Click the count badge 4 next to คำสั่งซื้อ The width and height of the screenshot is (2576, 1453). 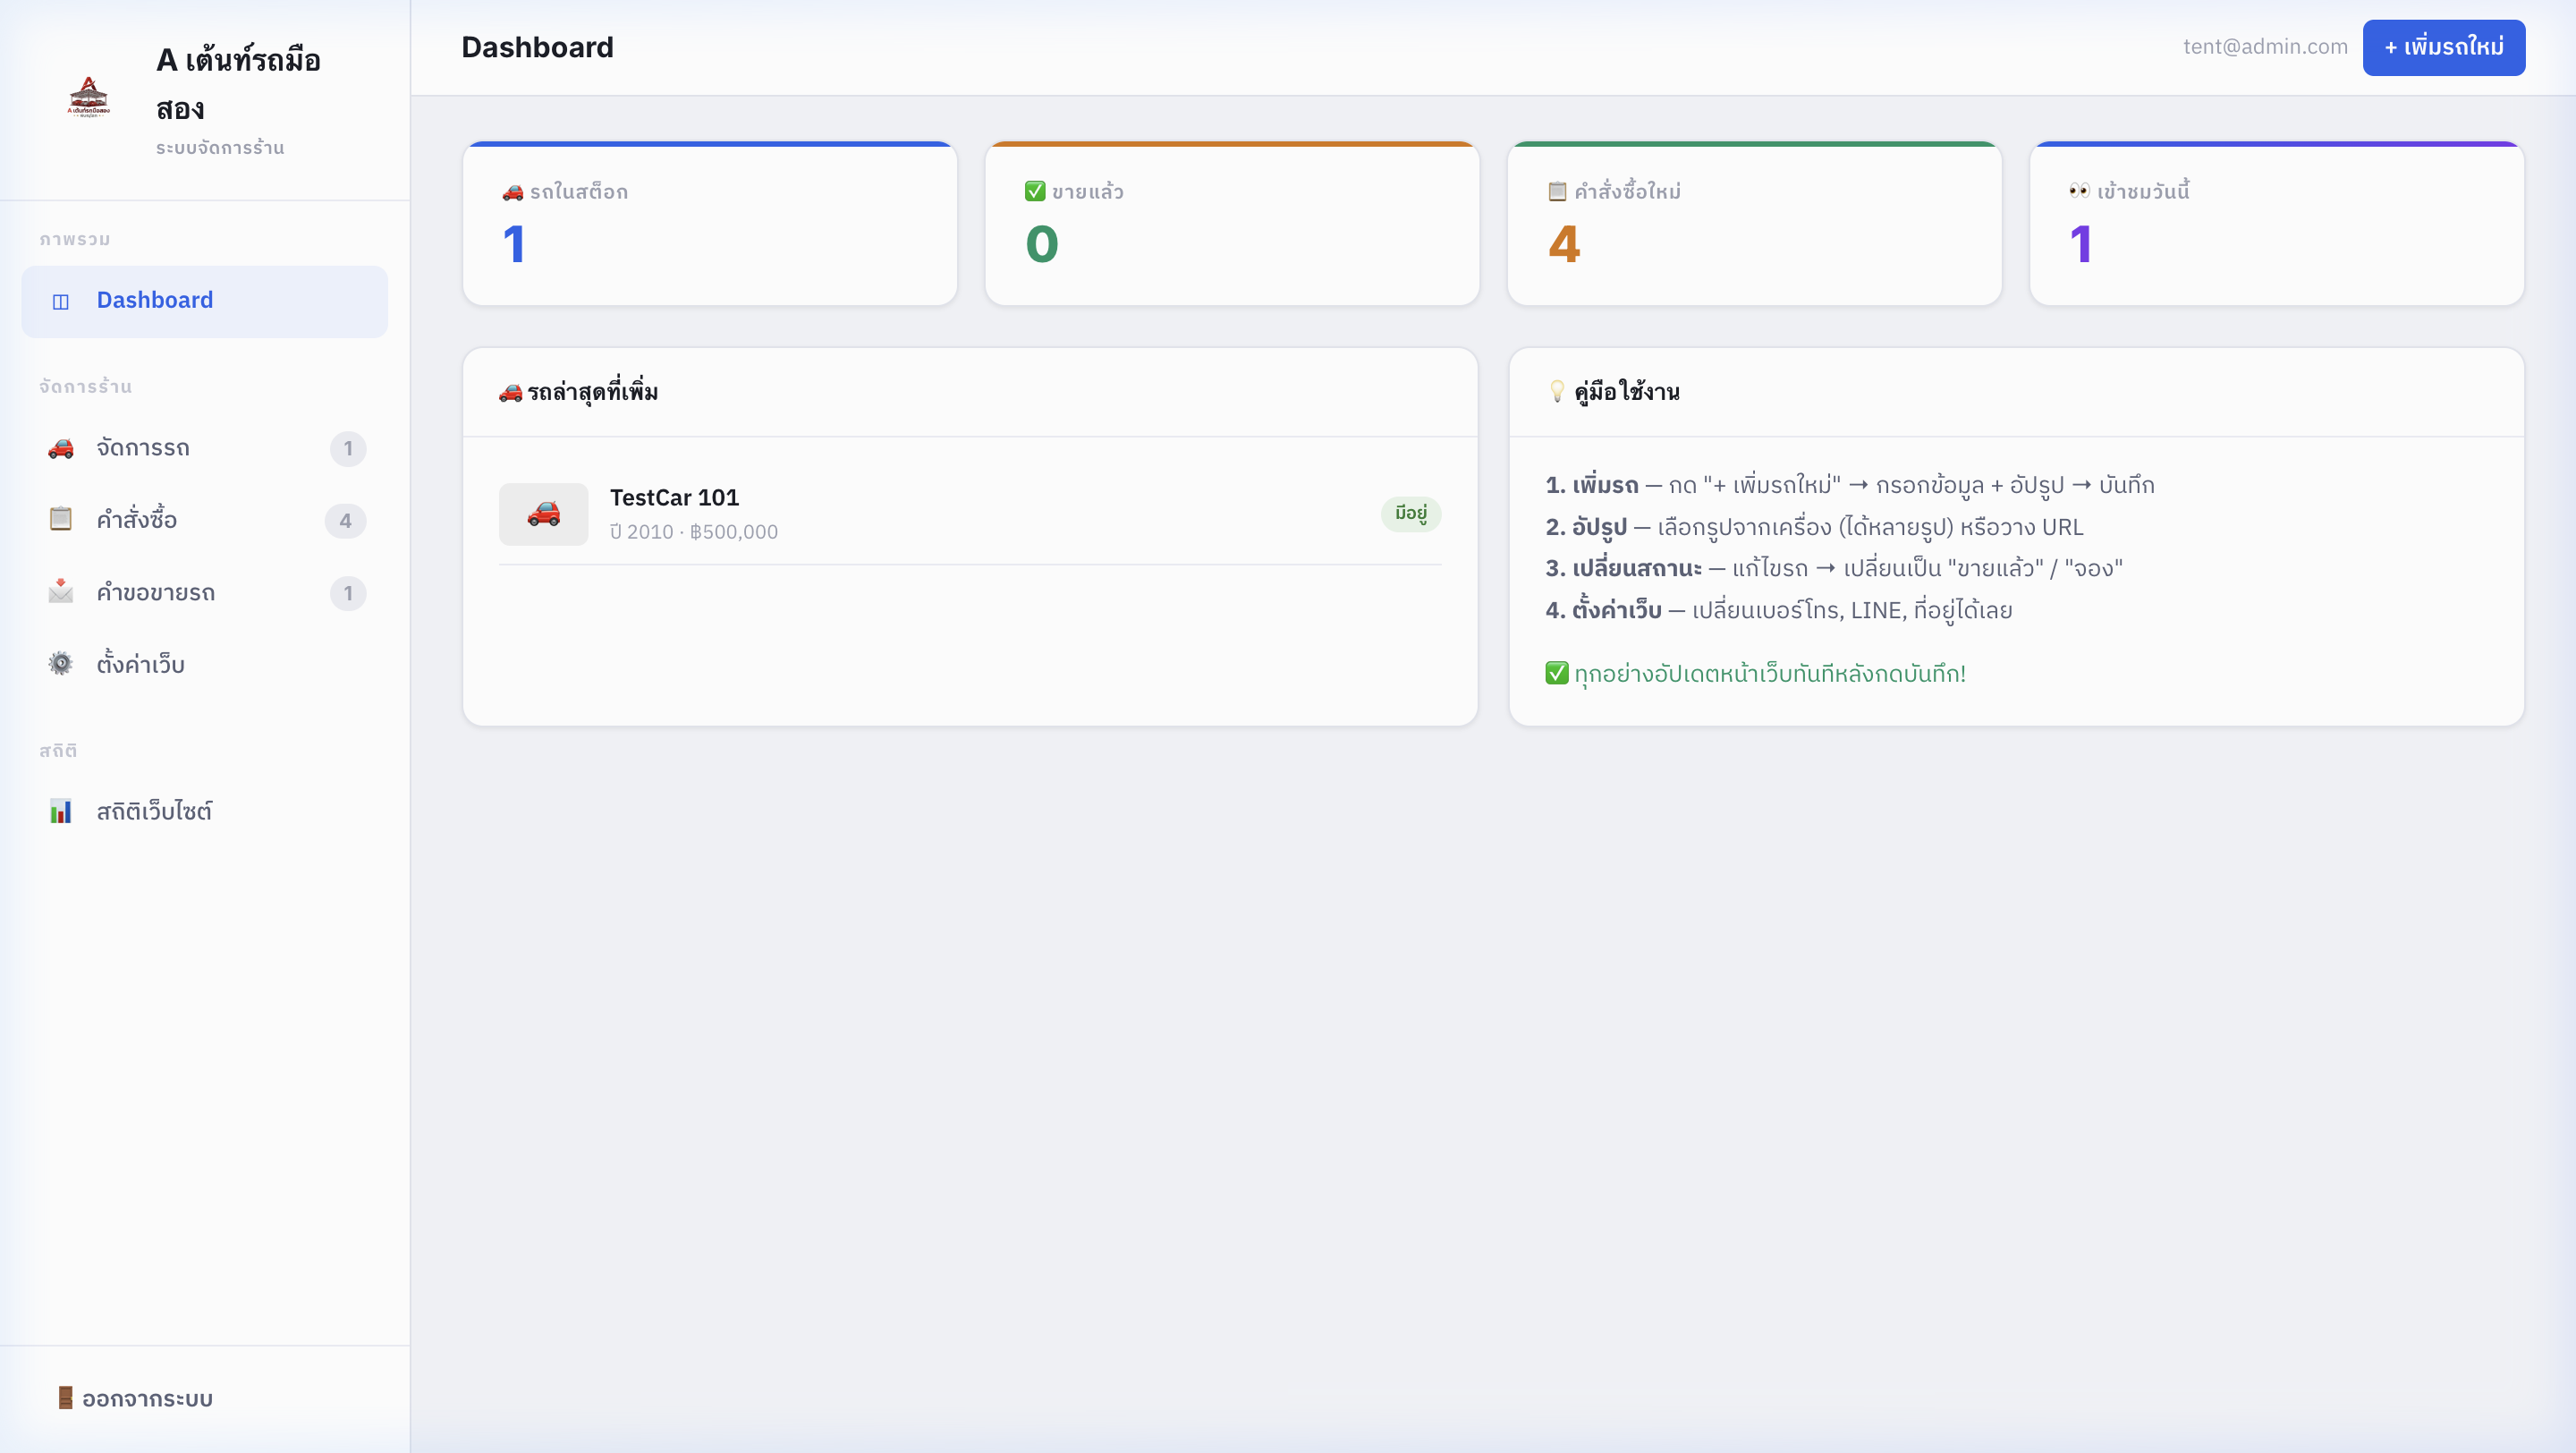(x=345, y=521)
